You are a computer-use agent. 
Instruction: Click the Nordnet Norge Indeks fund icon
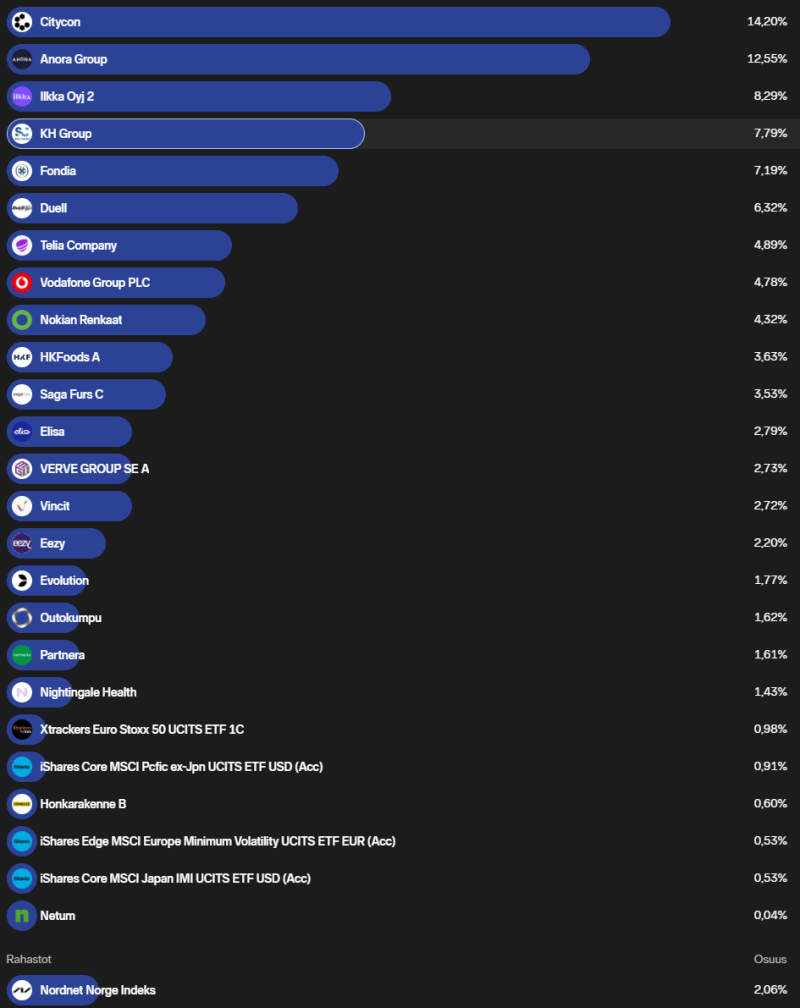(22, 990)
